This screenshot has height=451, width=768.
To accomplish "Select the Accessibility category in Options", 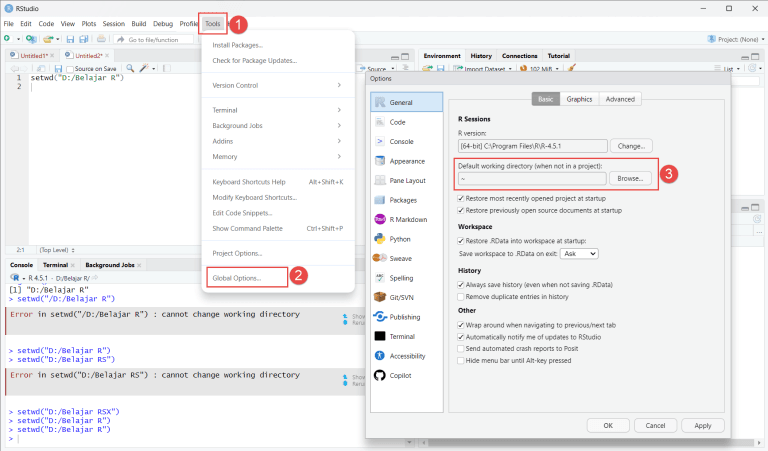I will click(x=407, y=356).
